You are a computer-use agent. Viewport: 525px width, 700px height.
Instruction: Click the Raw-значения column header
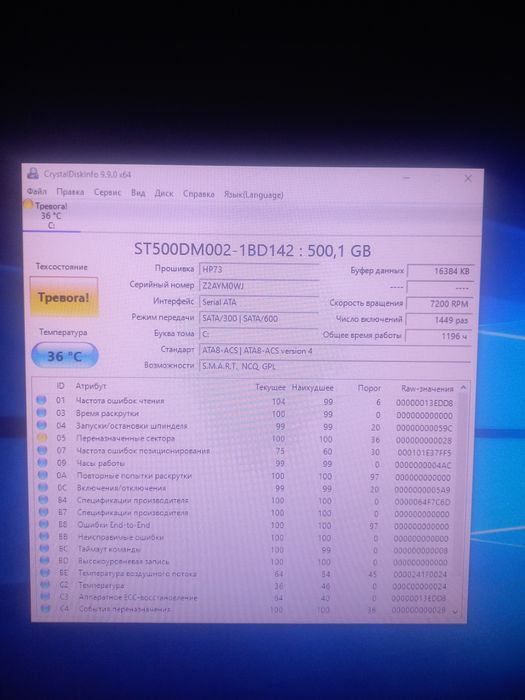pos(427,388)
